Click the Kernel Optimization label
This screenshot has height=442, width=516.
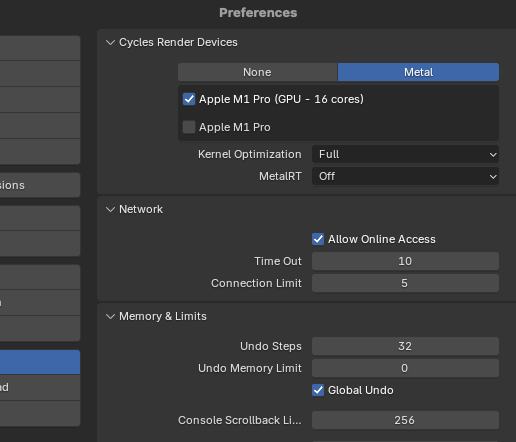tap(250, 154)
